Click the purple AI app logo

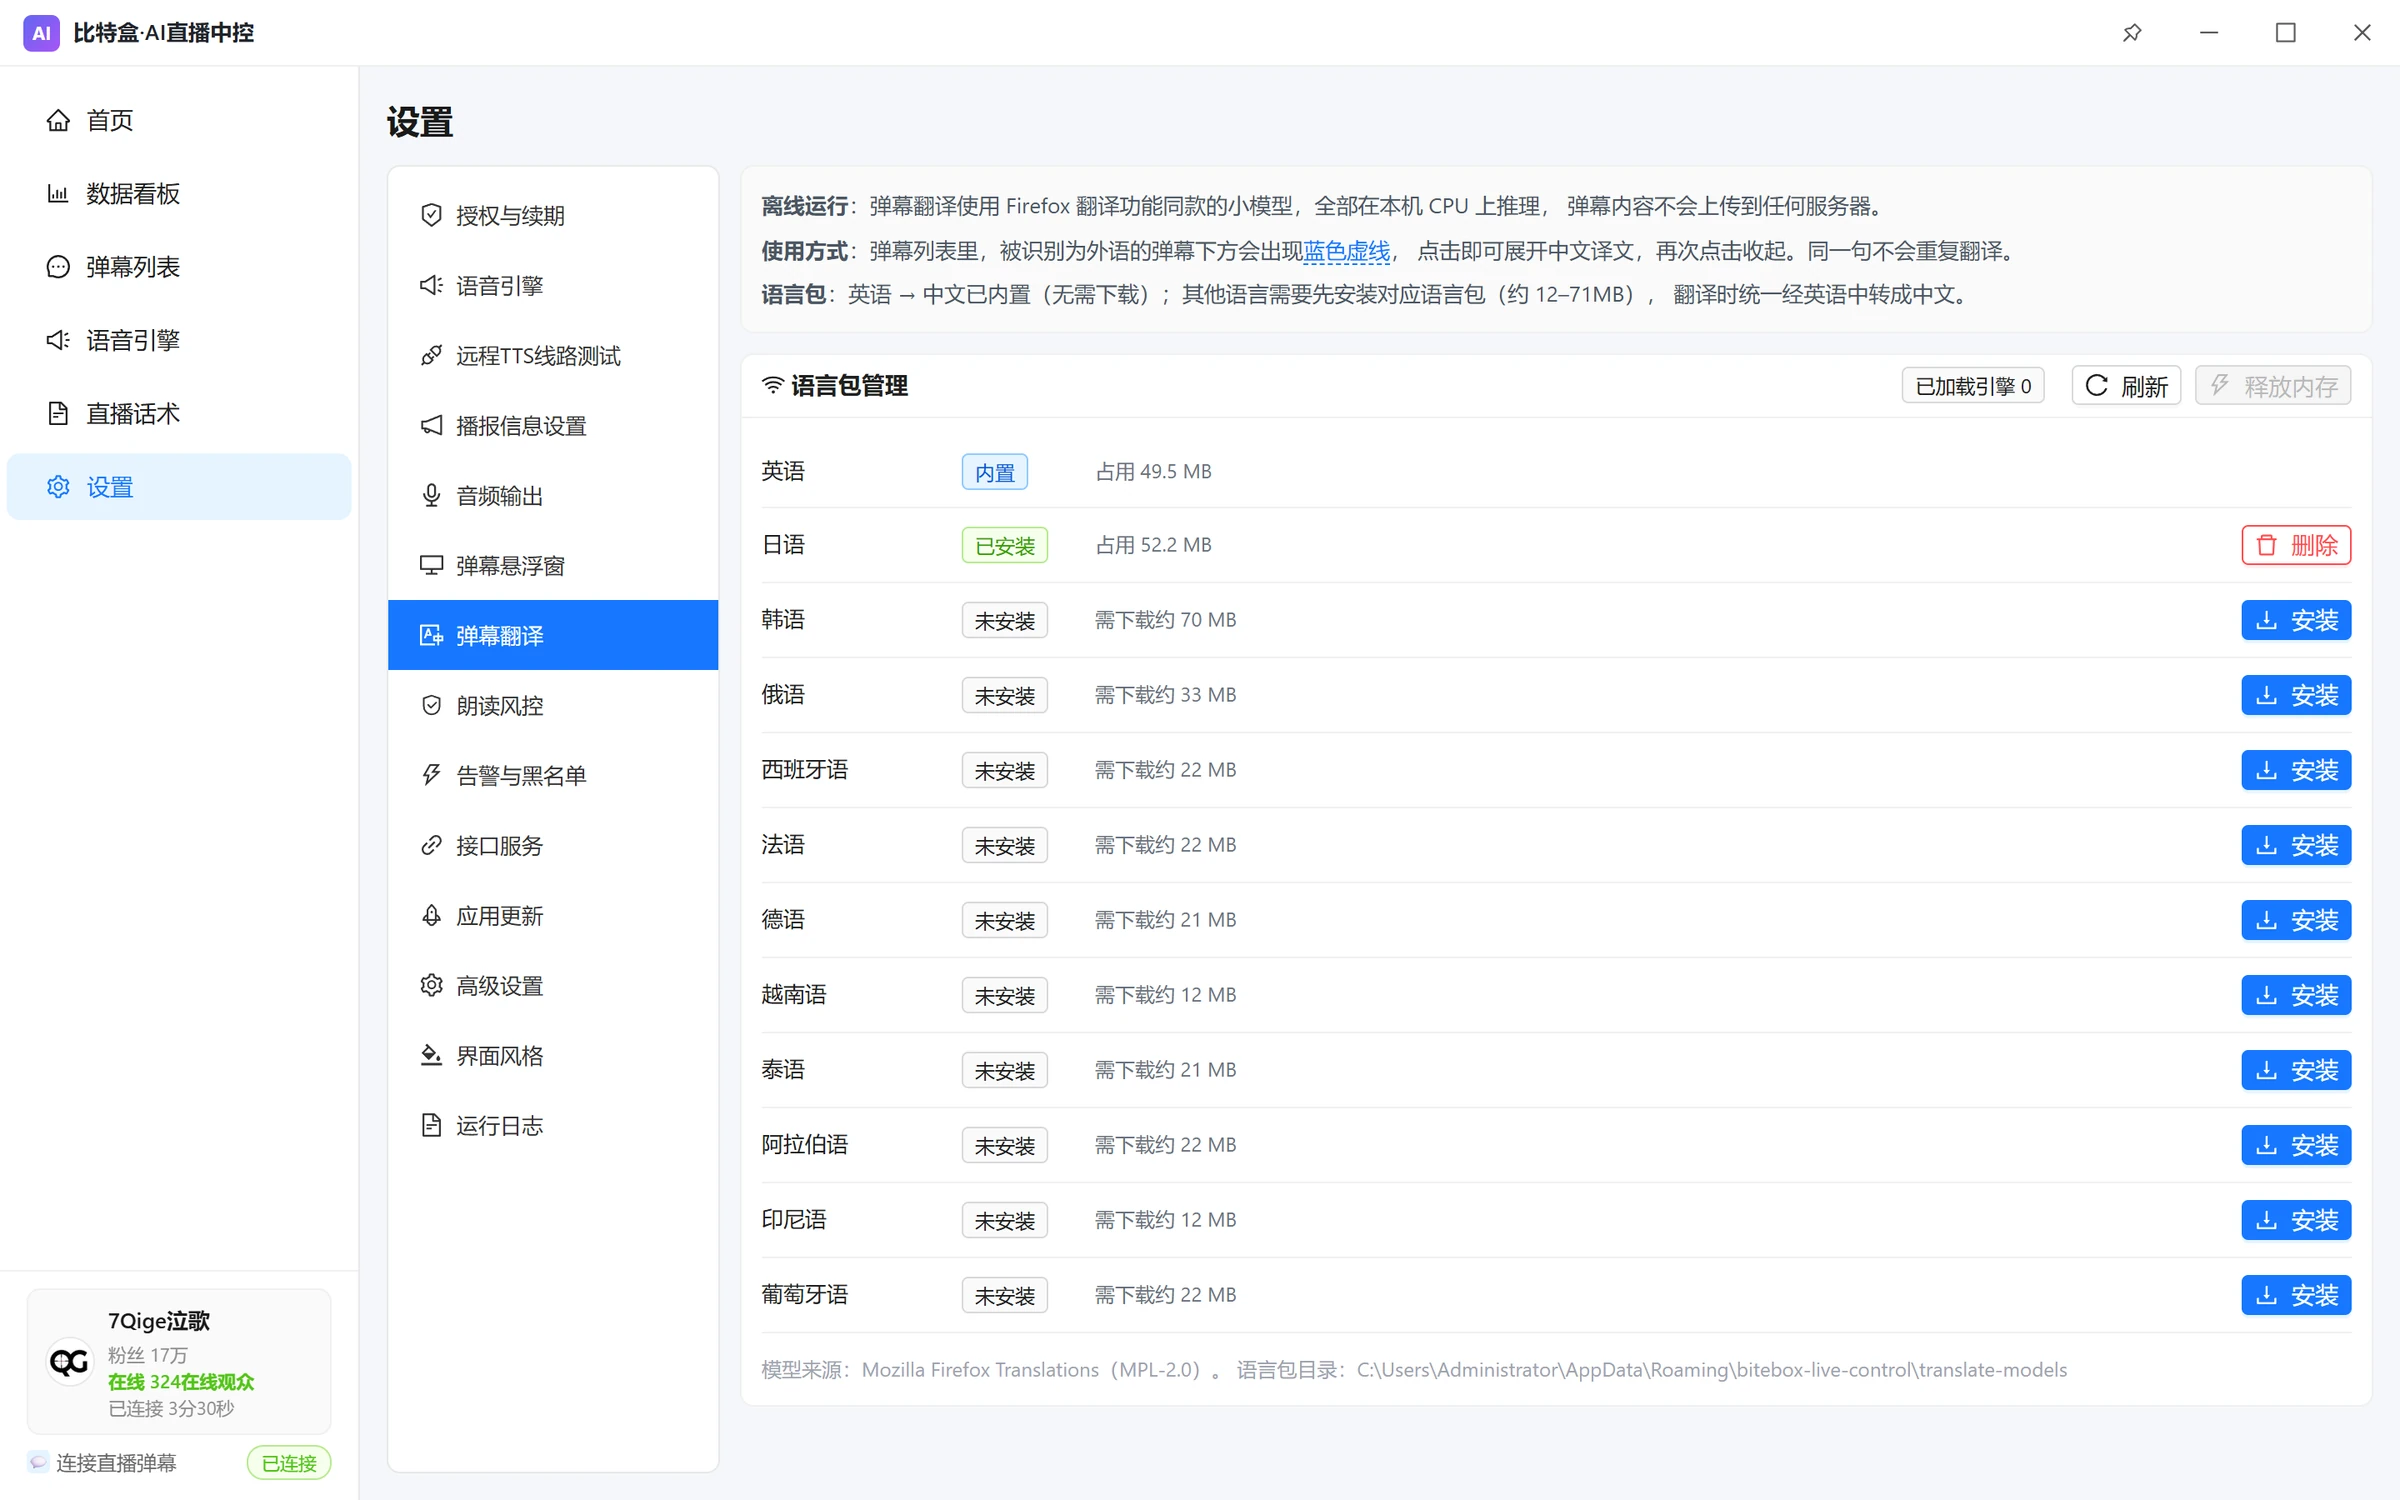click(41, 33)
